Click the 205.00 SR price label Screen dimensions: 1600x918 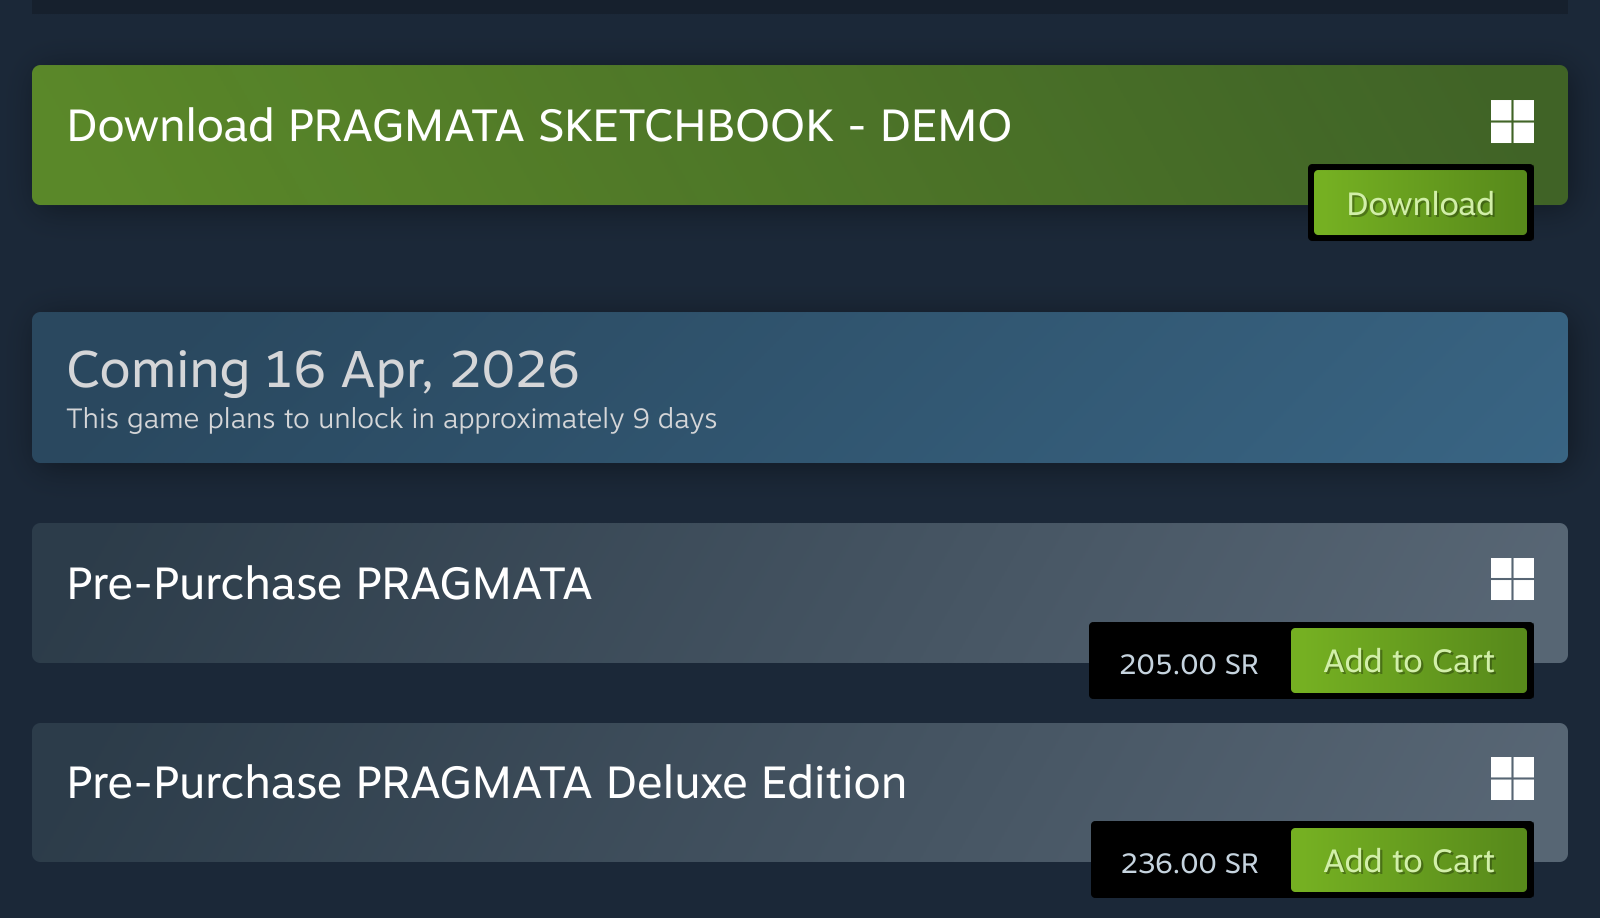pyautogui.click(x=1188, y=664)
